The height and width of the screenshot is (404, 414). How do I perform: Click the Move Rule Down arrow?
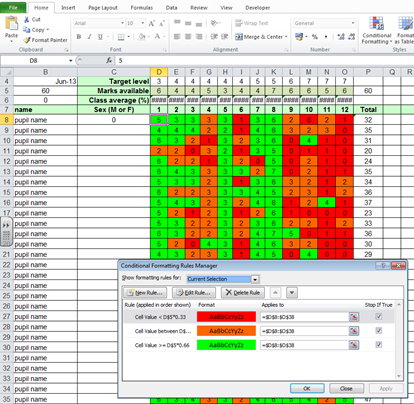pyautogui.click(x=292, y=293)
